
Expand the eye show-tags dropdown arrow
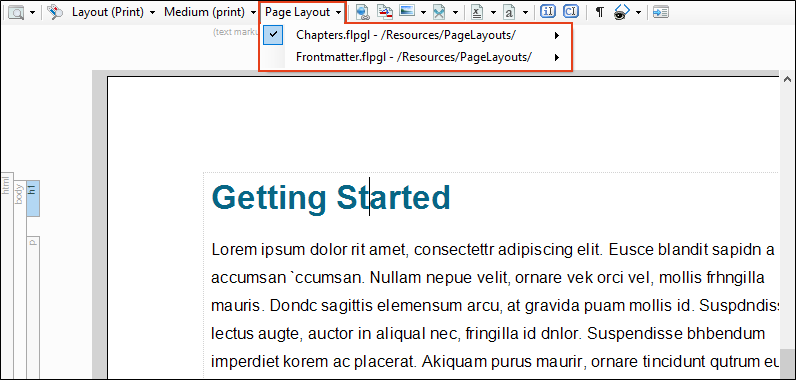coord(638,12)
